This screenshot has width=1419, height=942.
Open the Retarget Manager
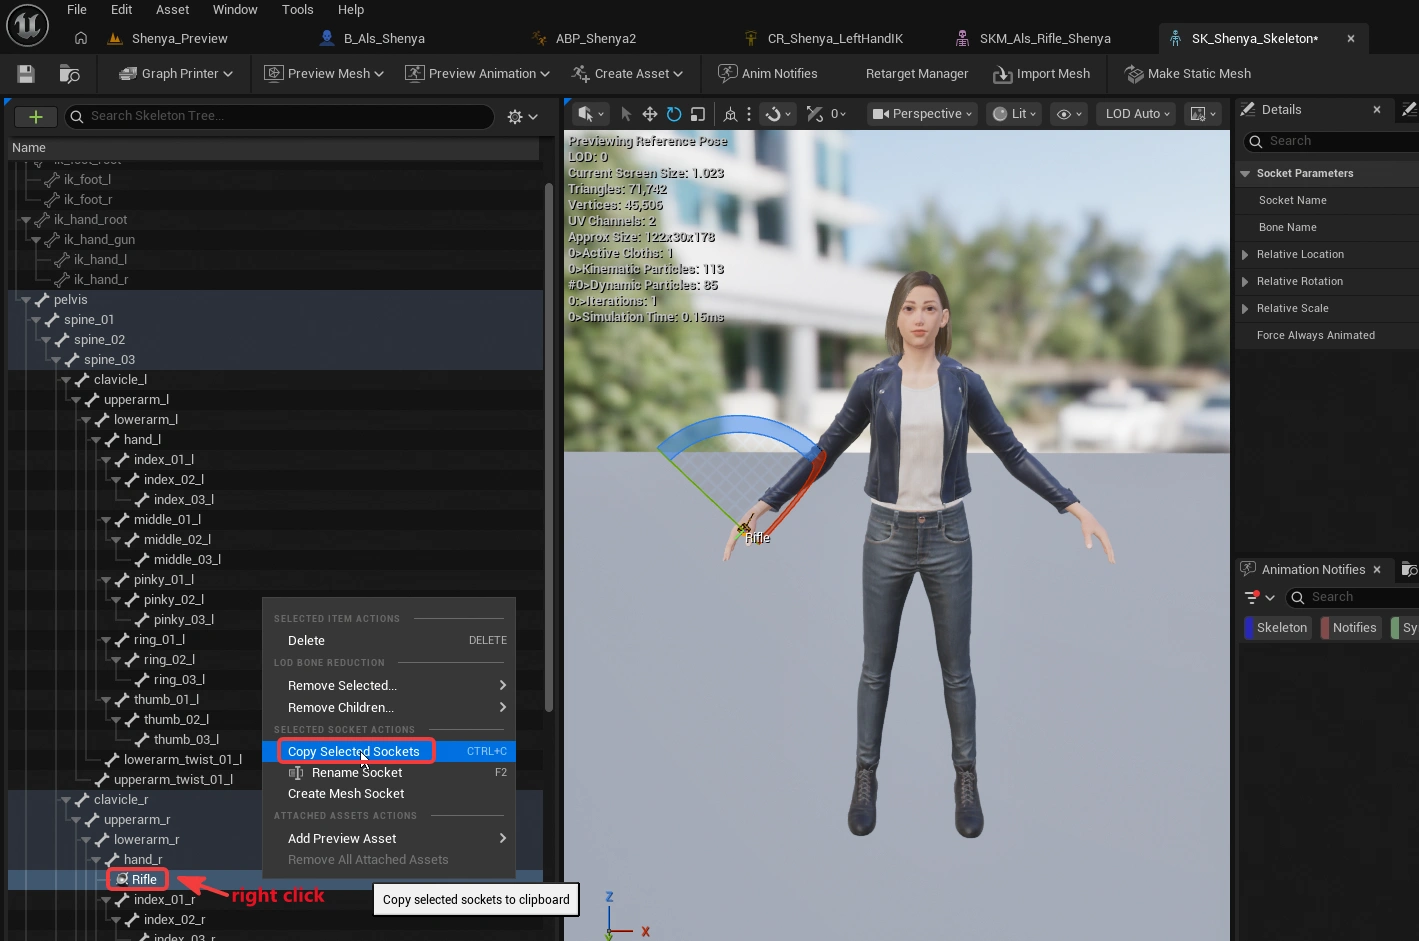pos(917,74)
